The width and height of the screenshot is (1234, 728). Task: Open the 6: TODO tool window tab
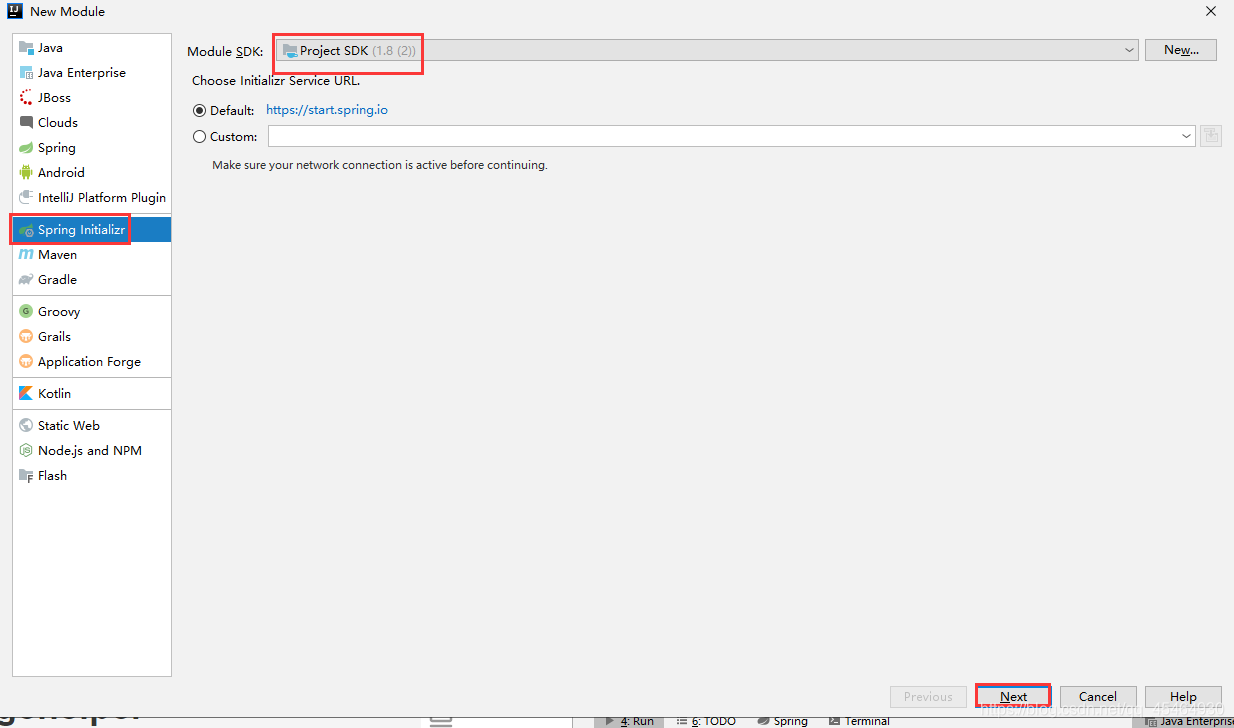pyautogui.click(x=706, y=721)
